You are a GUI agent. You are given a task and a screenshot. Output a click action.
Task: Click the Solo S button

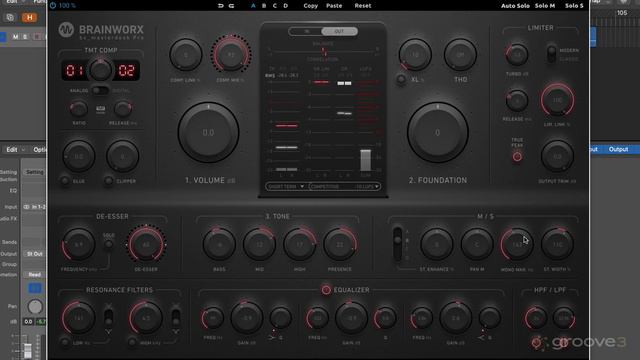(574, 6)
